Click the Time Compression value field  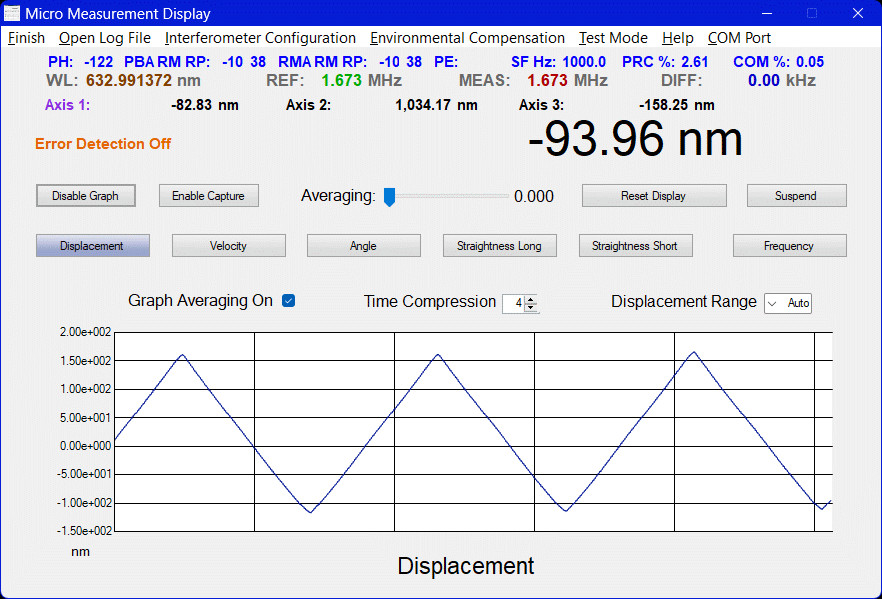click(x=514, y=303)
